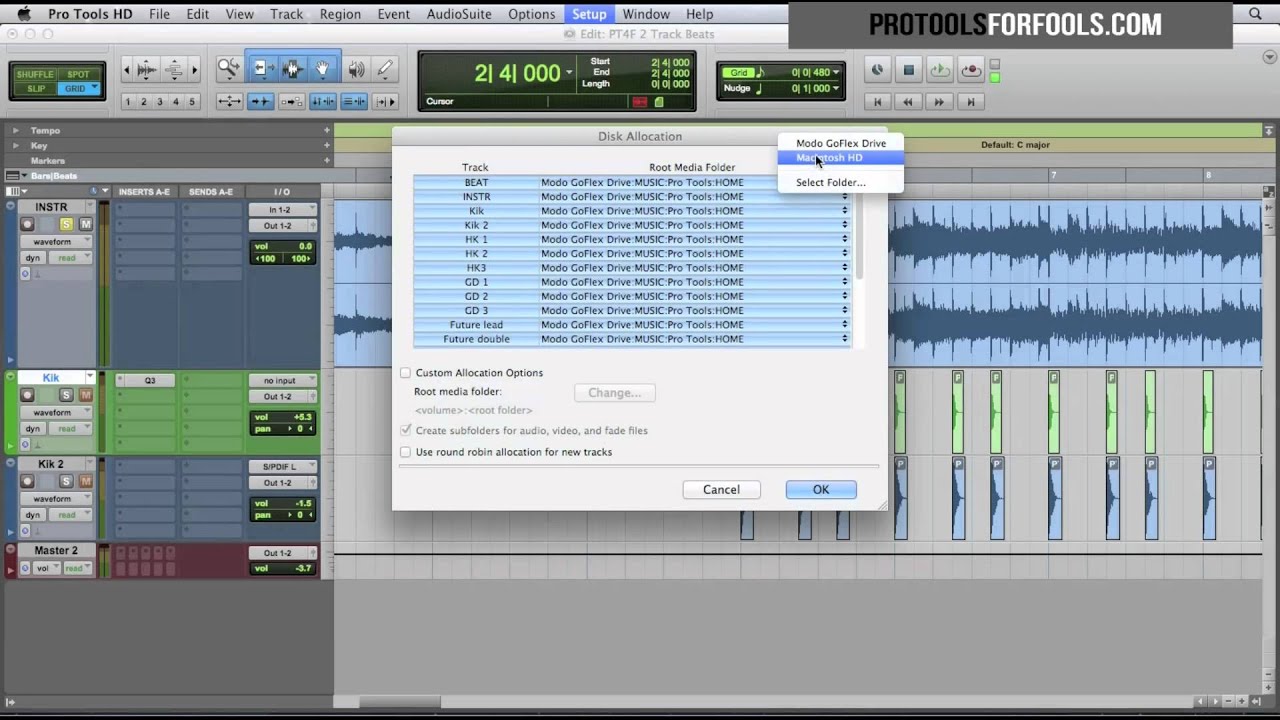Toggle Link Timeline and Edit Selection
Viewport: 1280px width, 720px height.
[323, 101]
